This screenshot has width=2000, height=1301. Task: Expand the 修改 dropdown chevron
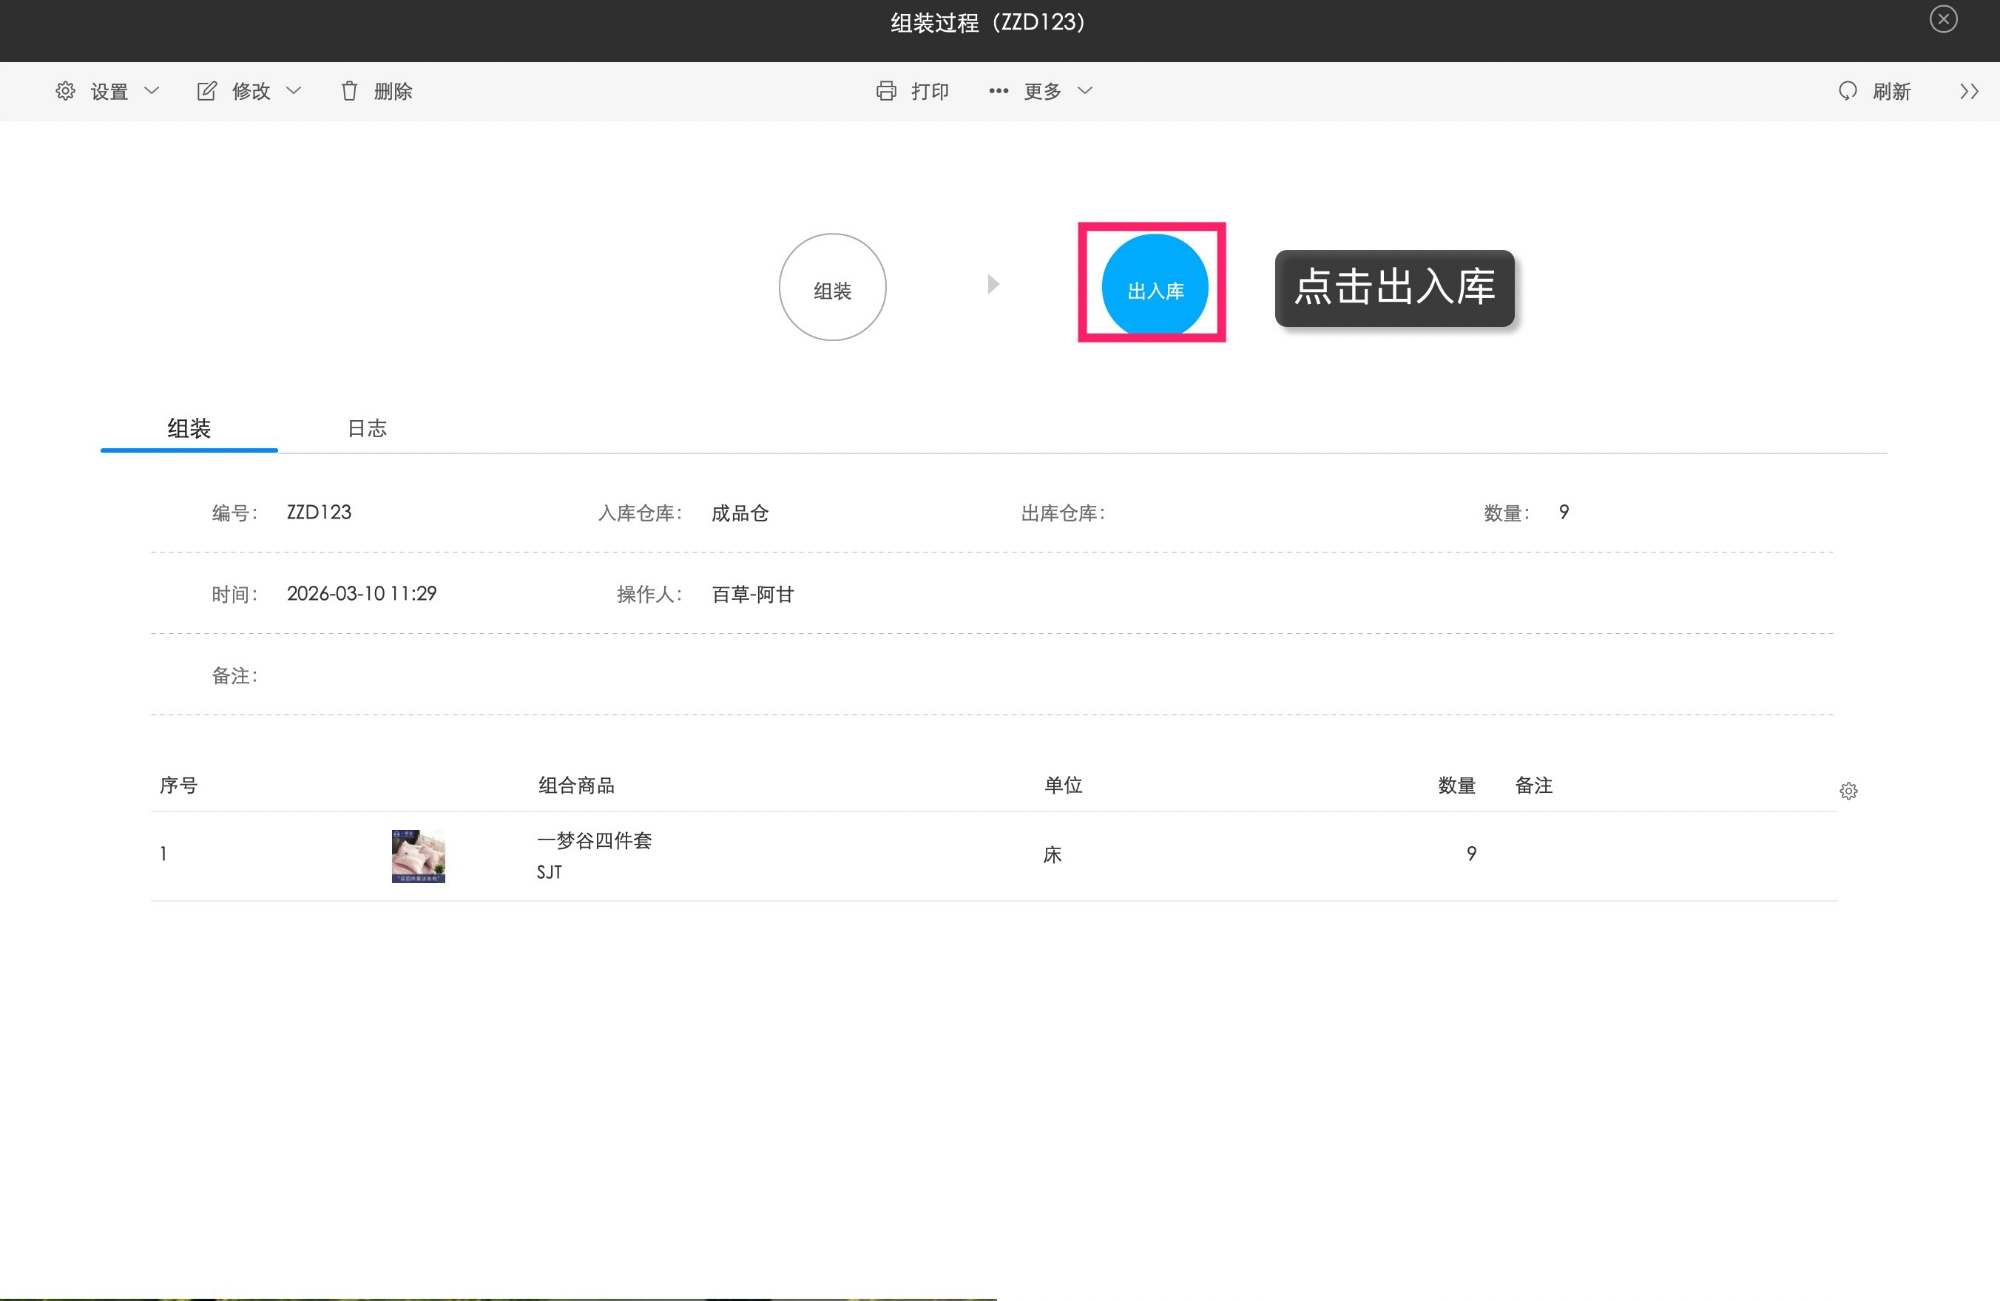point(294,91)
